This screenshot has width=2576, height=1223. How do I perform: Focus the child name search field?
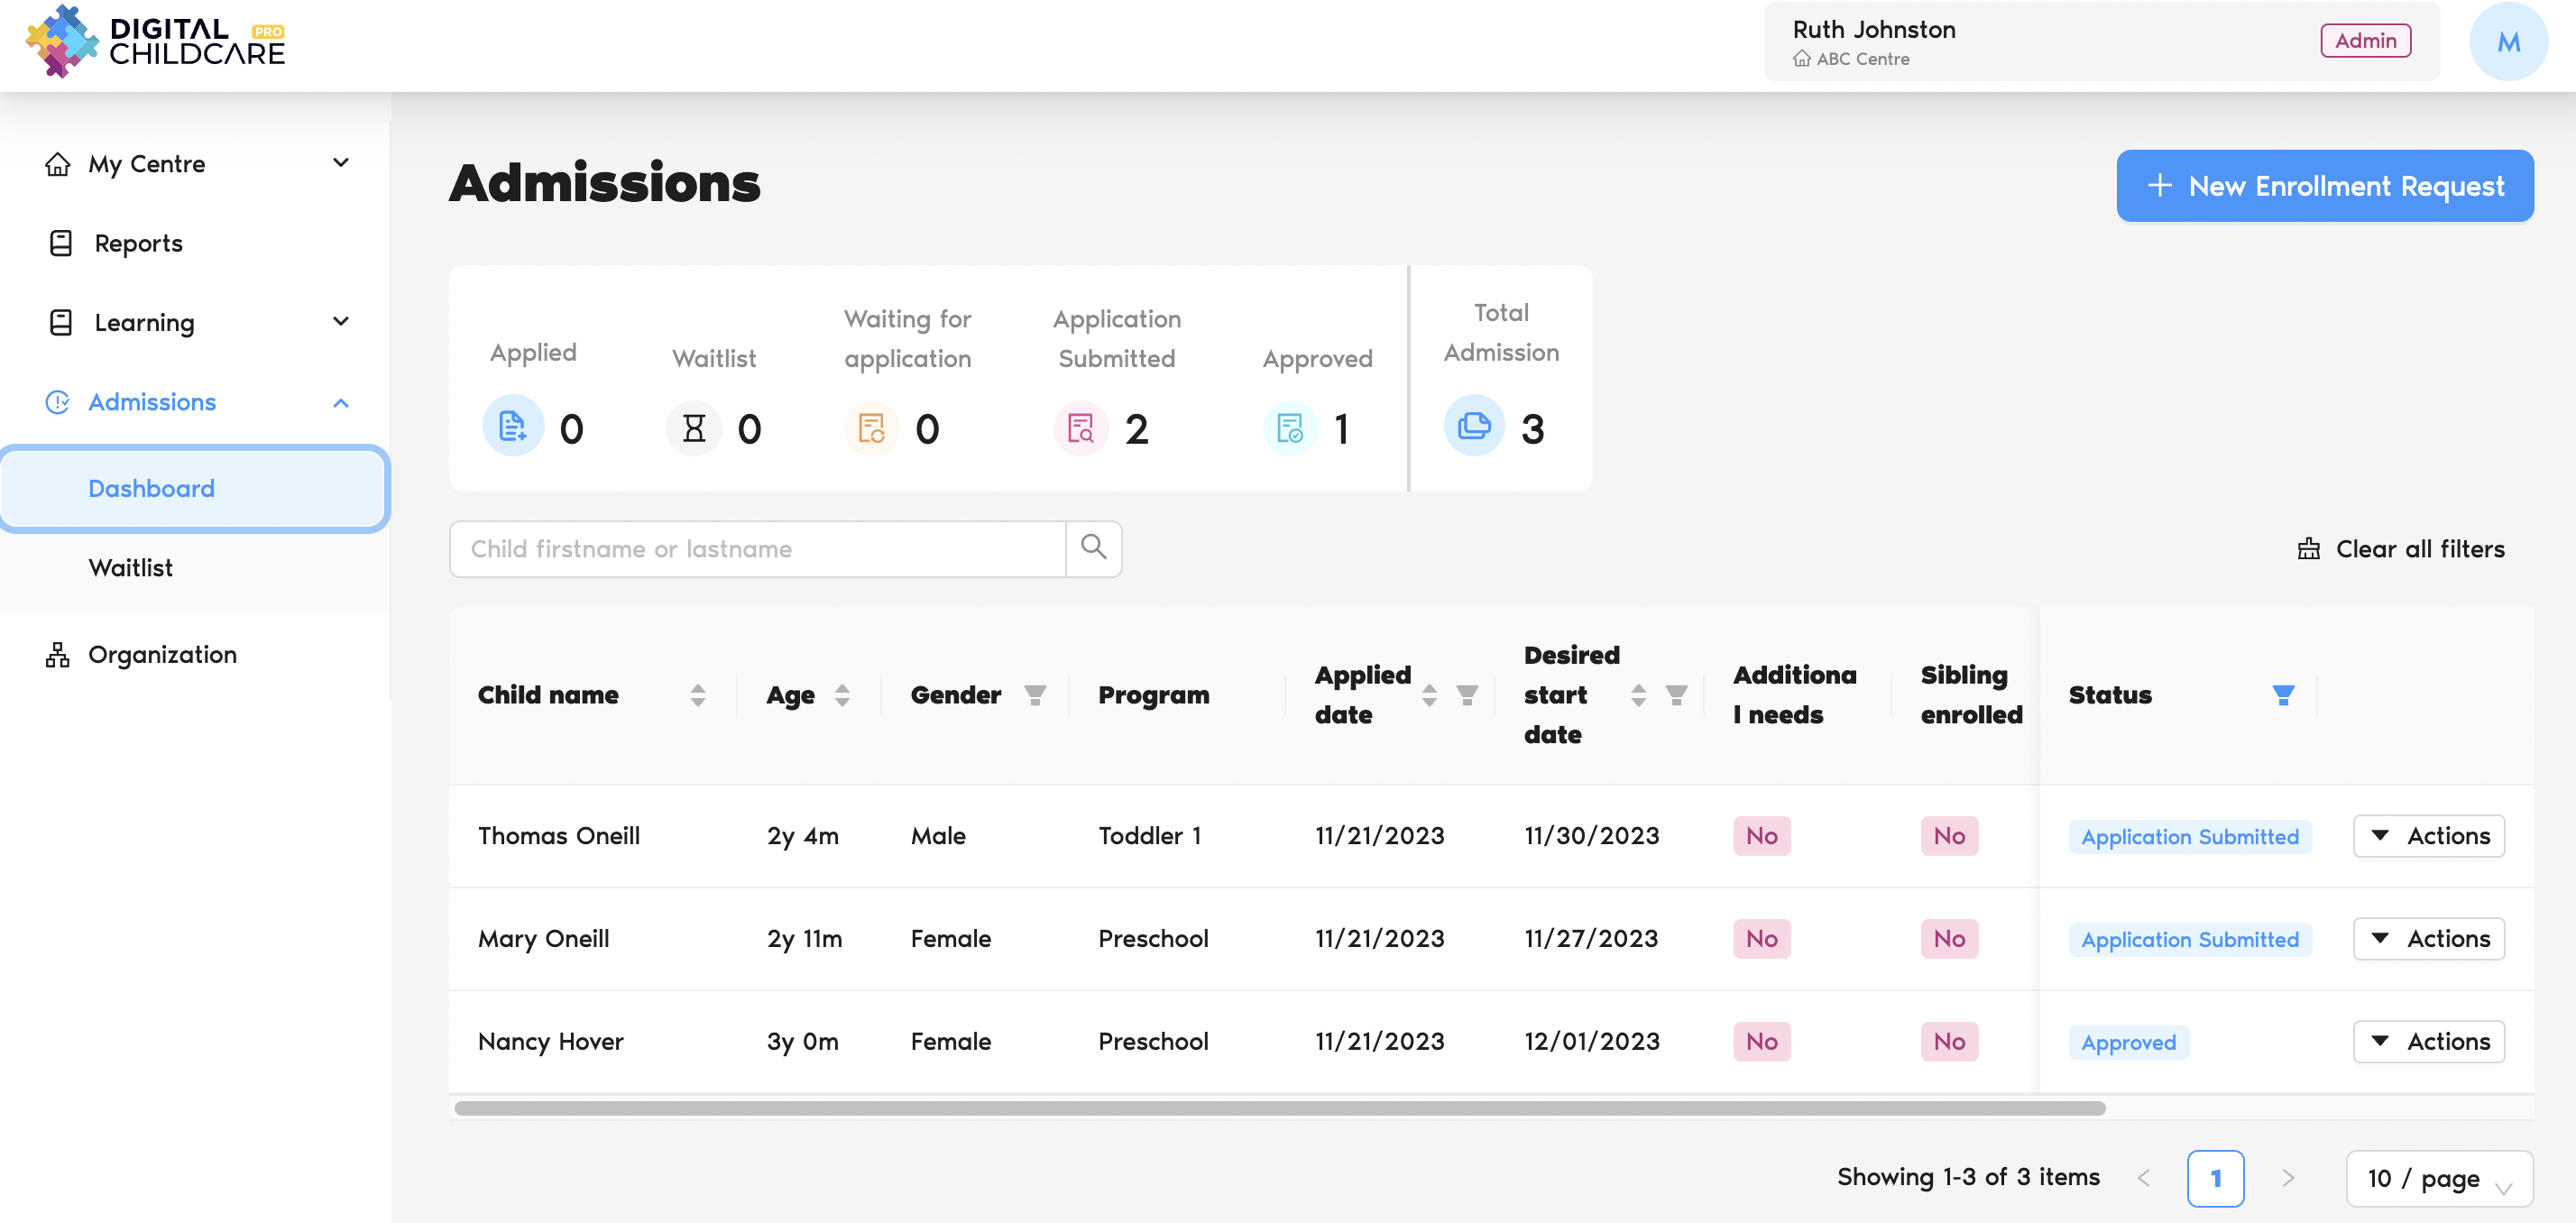click(757, 549)
